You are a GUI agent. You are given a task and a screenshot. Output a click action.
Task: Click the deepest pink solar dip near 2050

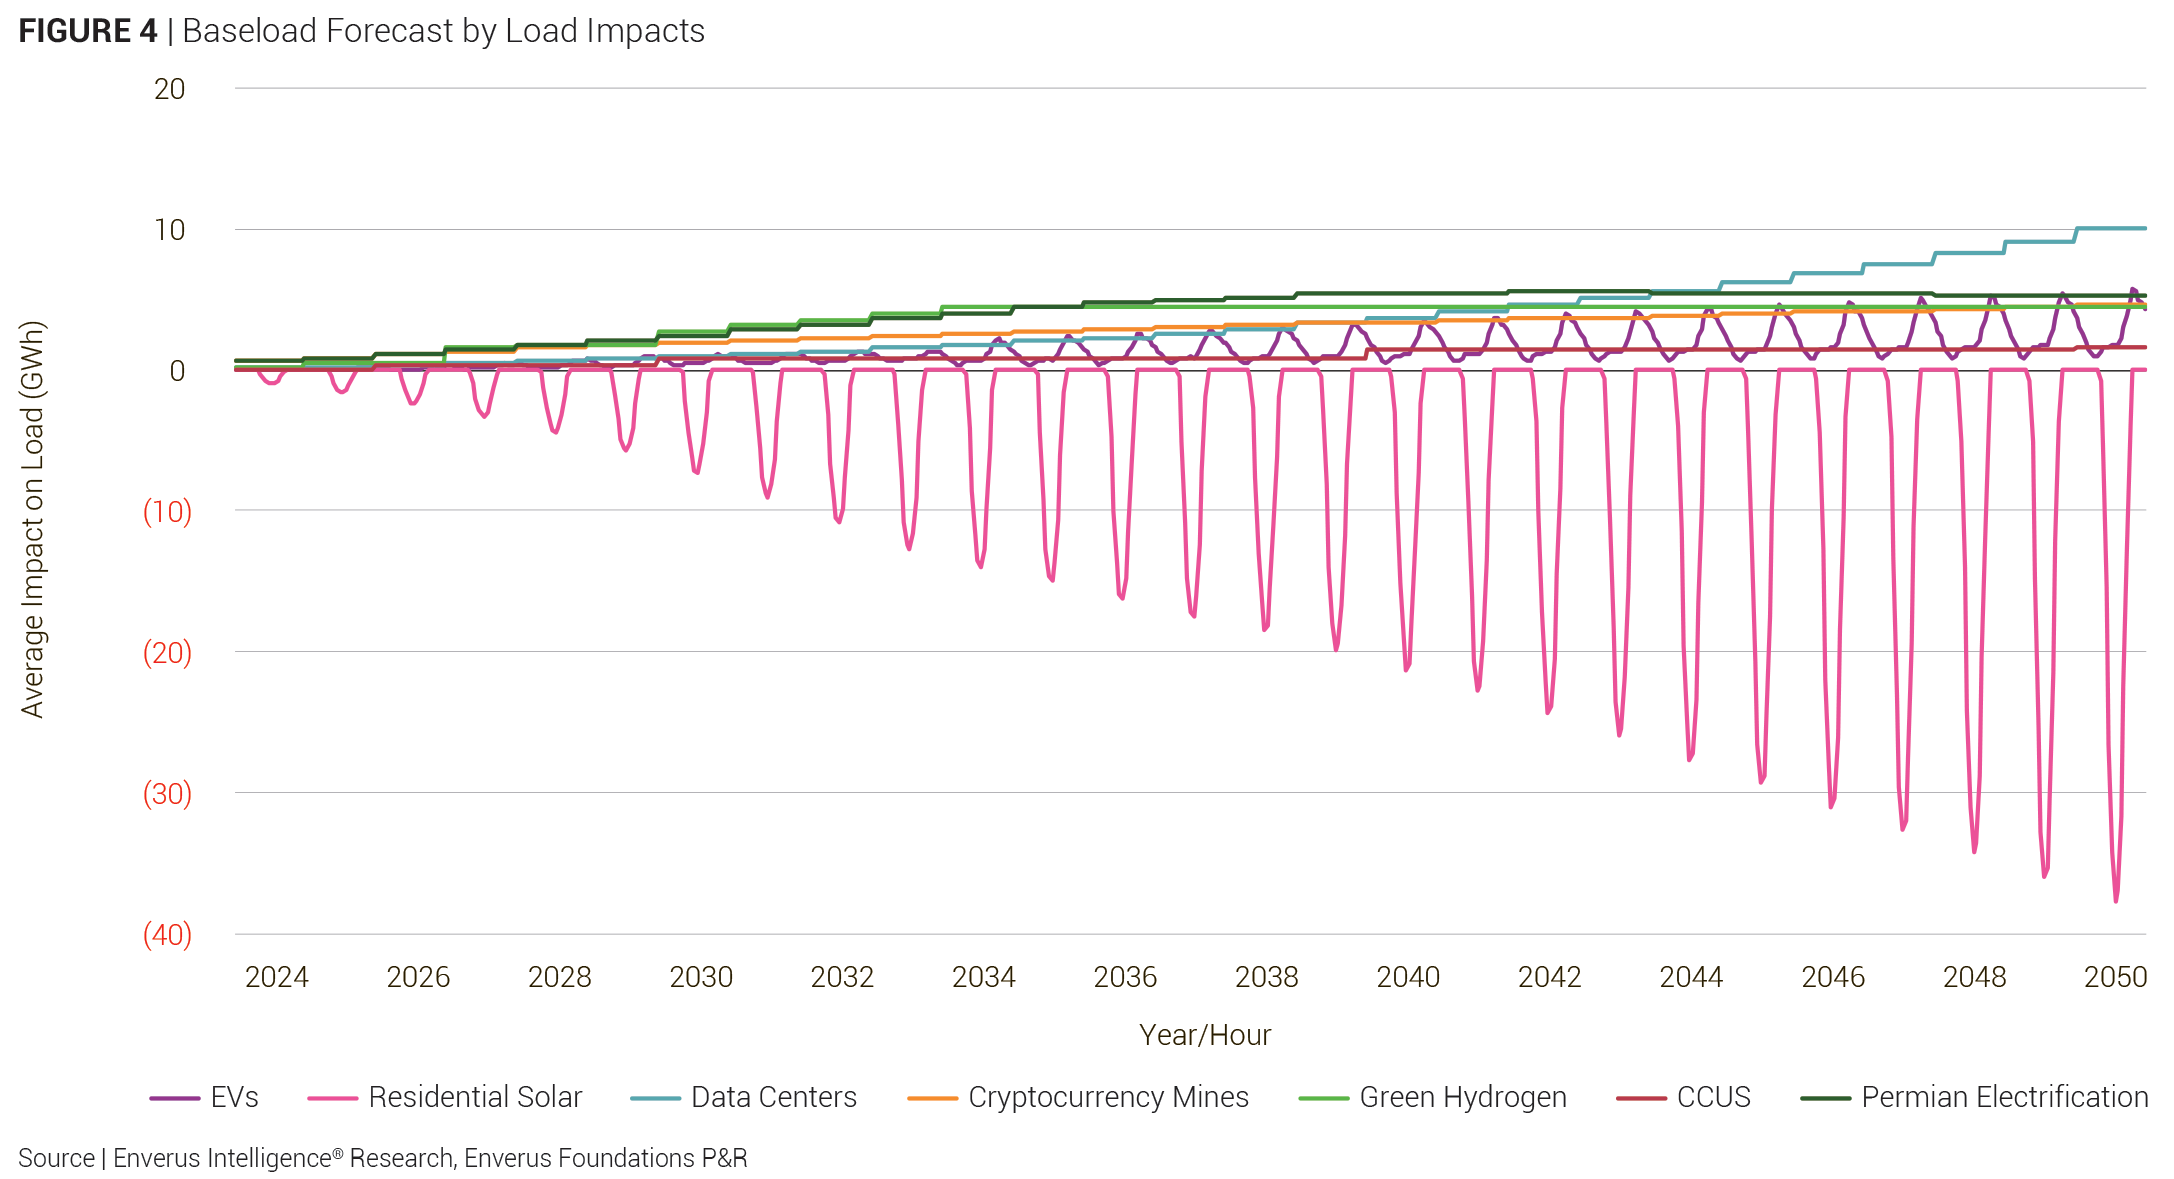pyautogui.click(x=2115, y=898)
